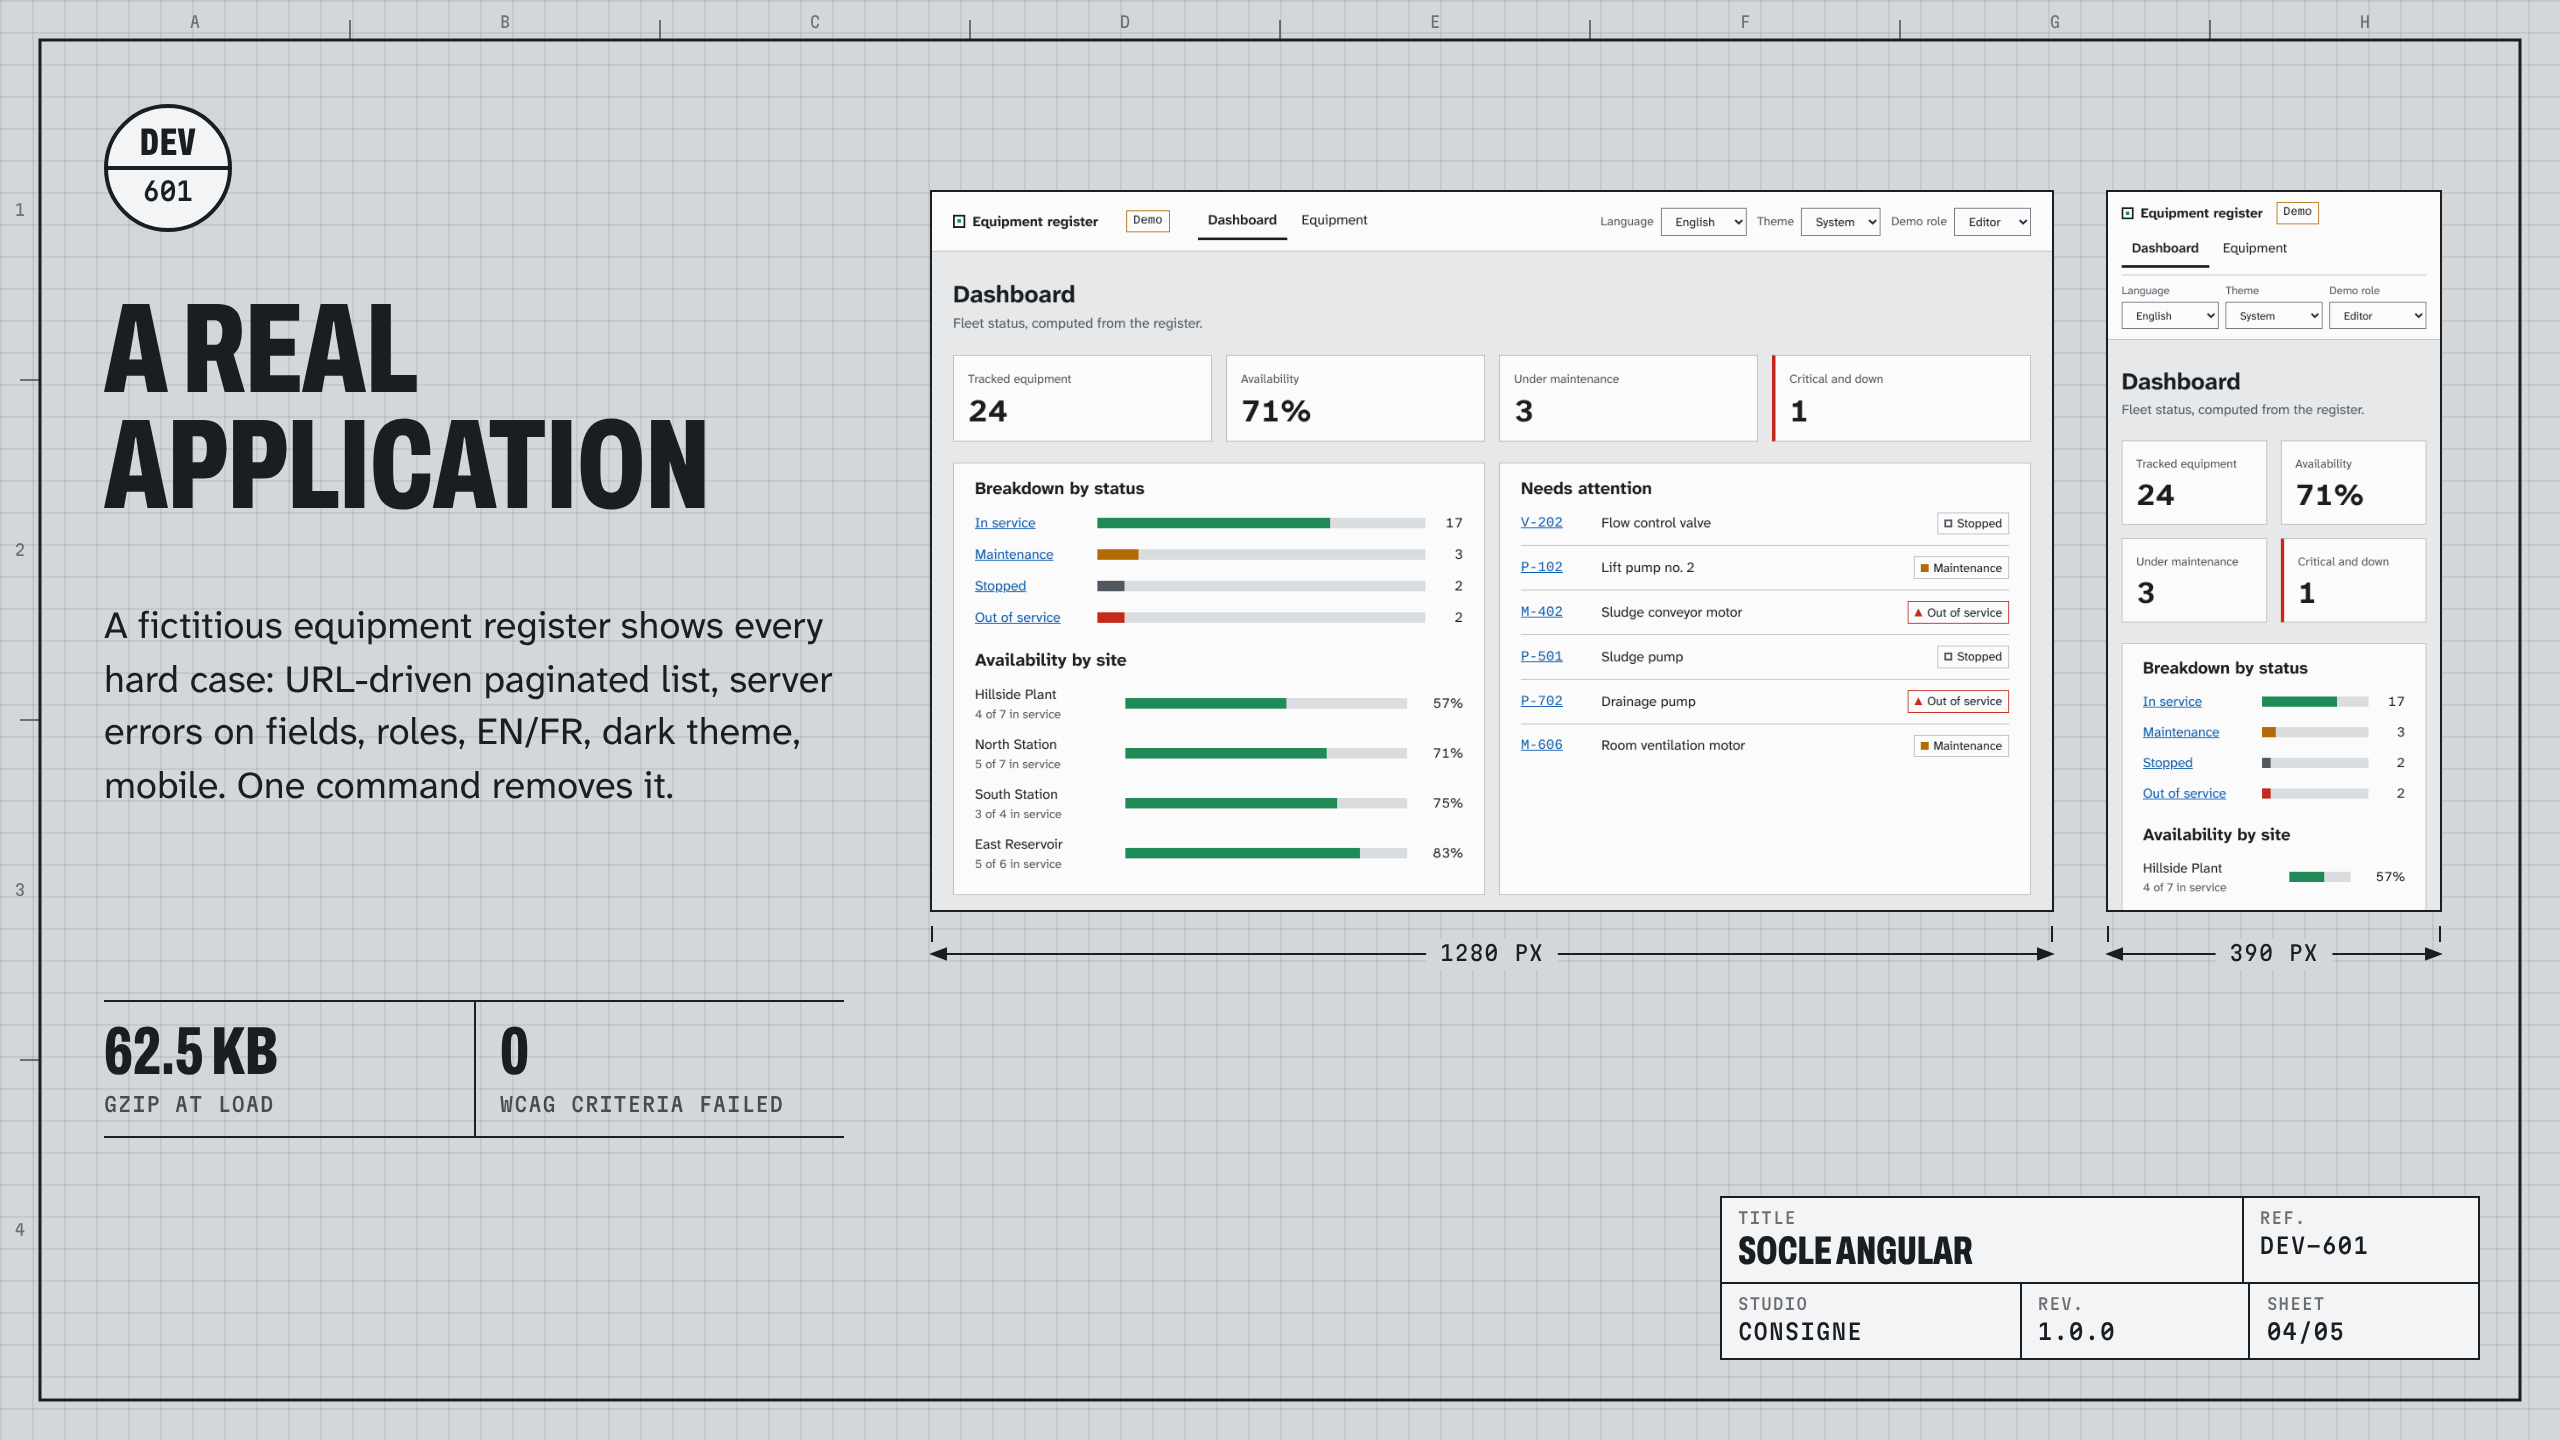Click the Equipment register logo icon in the desktop view
The image size is (2560, 1440).
click(x=959, y=221)
